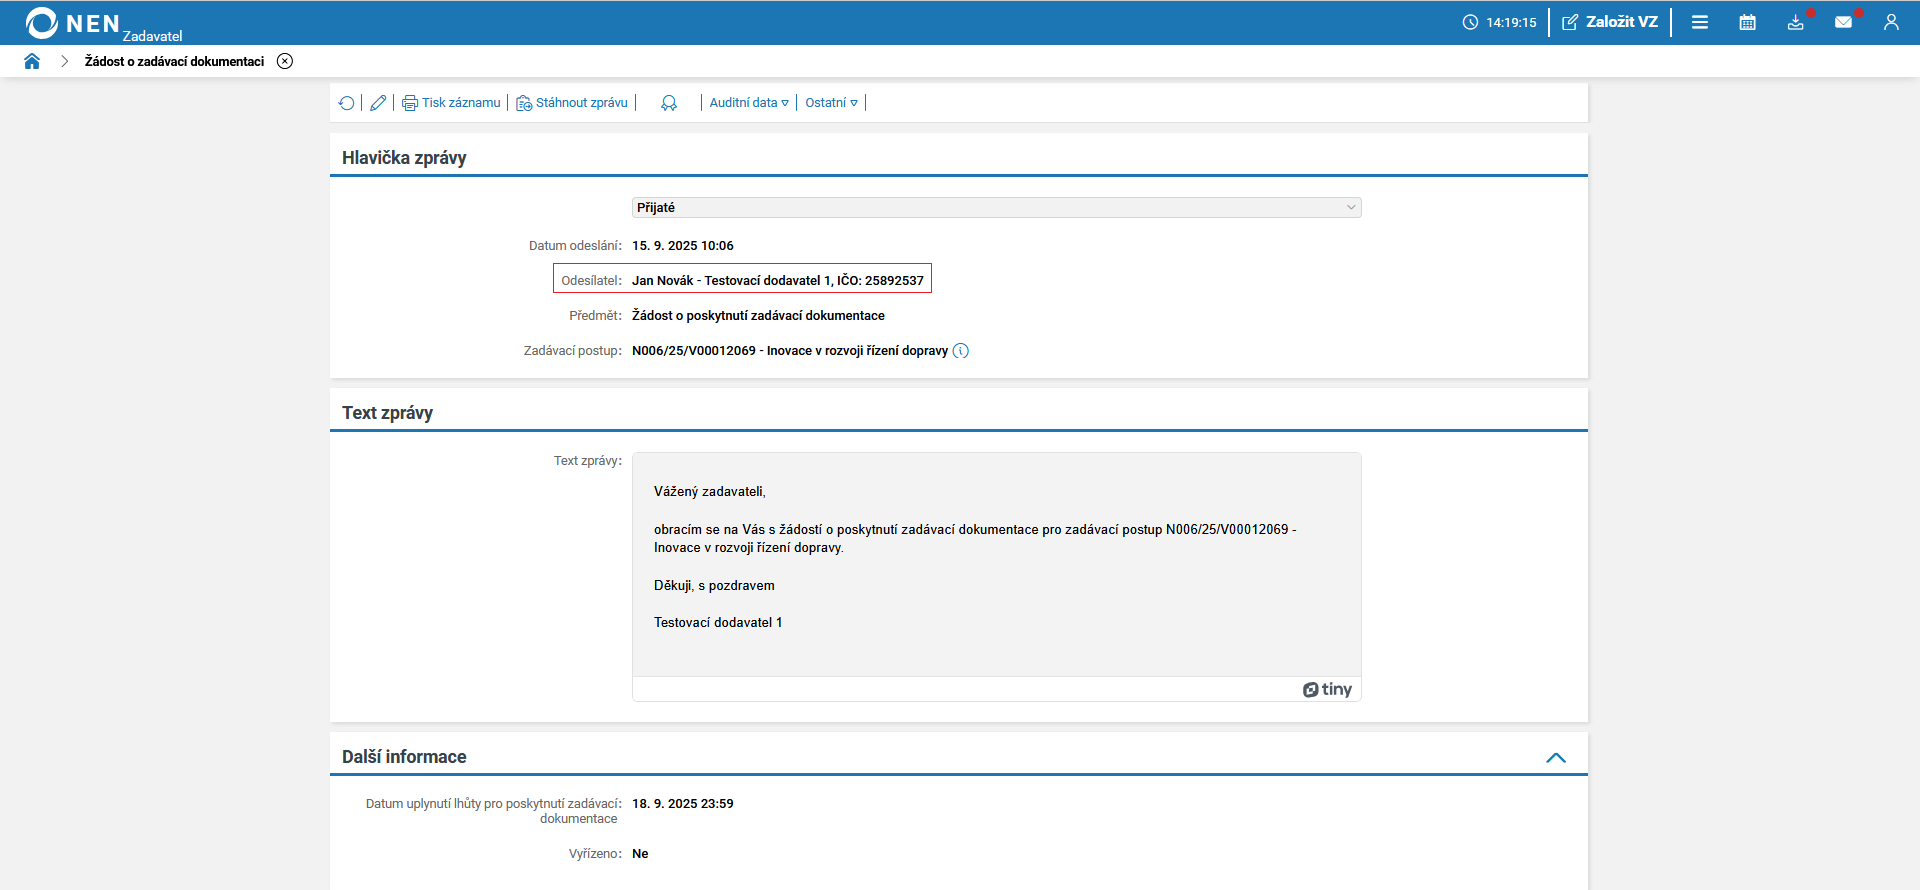
Task: Open the Auditní data dropdown menu
Action: 749,103
